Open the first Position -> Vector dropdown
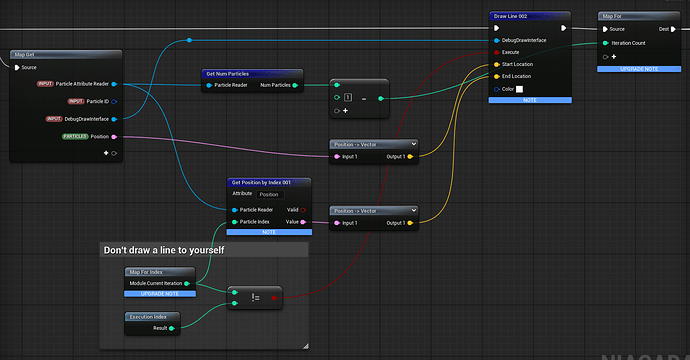The width and height of the screenshot is (690, 360). pos(414,144)
